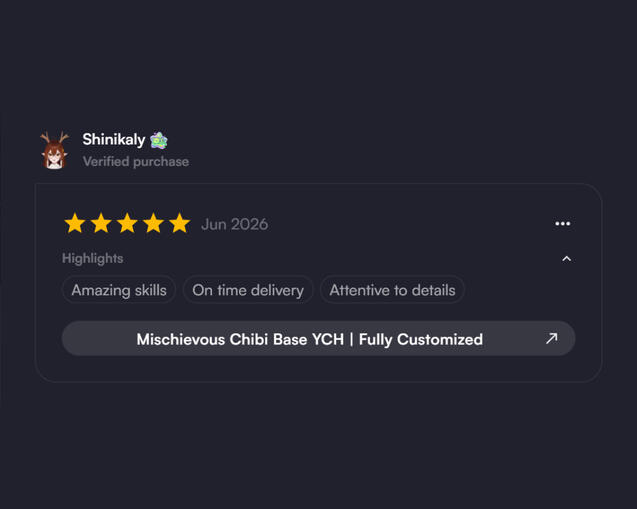Click the arrow icon on the listing button
The height and width of the screenshot is (509, 637).
click(x=551, y=338)
